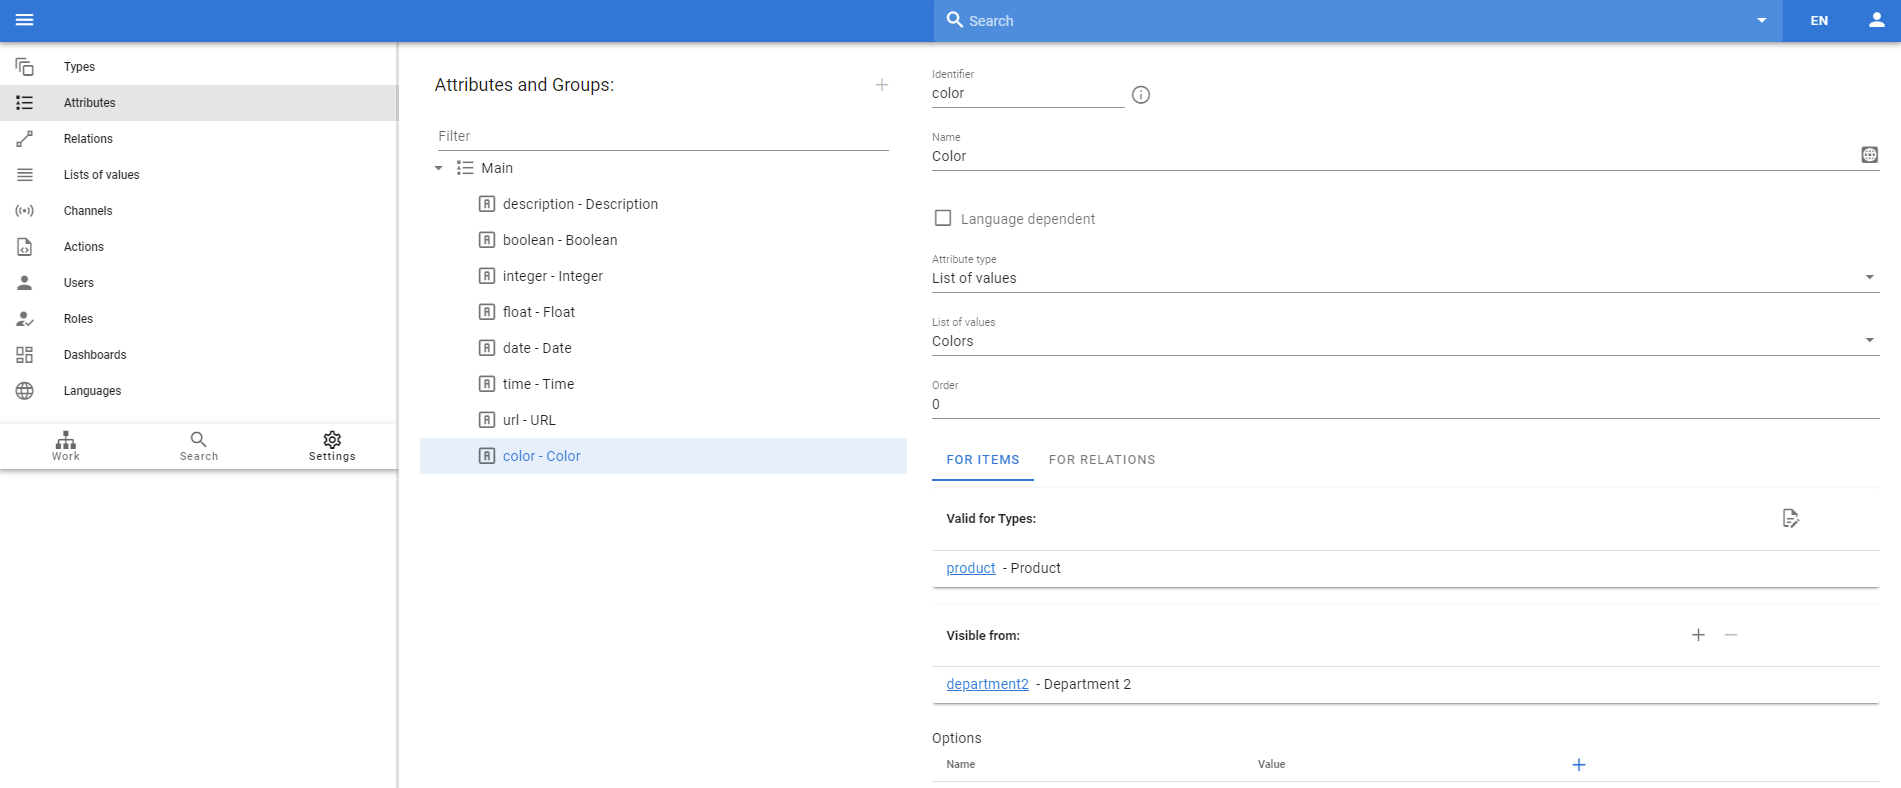Open Users settings
Image resolution: width=1901 pixels, height=788 pixels.
click(x=199, y=283)
